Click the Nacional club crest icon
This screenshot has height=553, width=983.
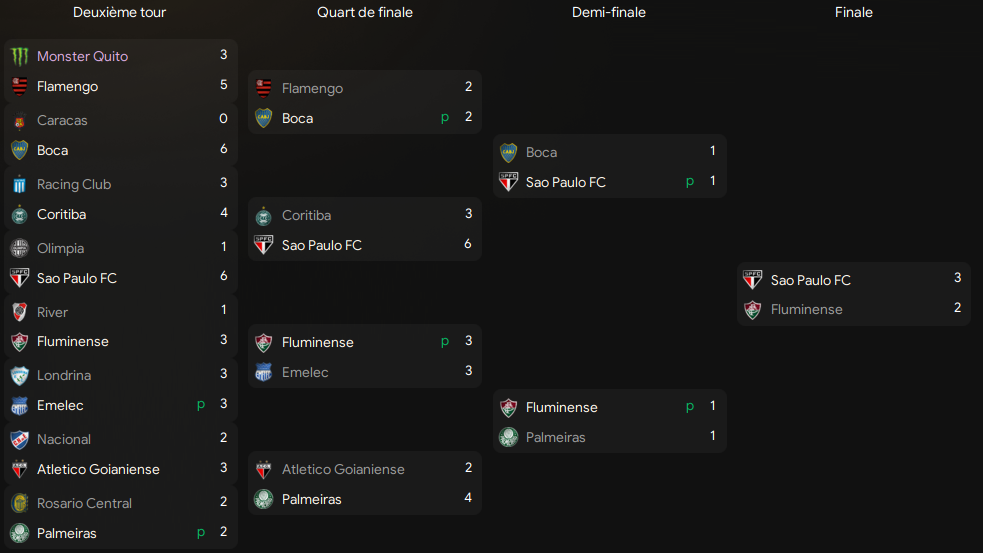pos(19,440)
